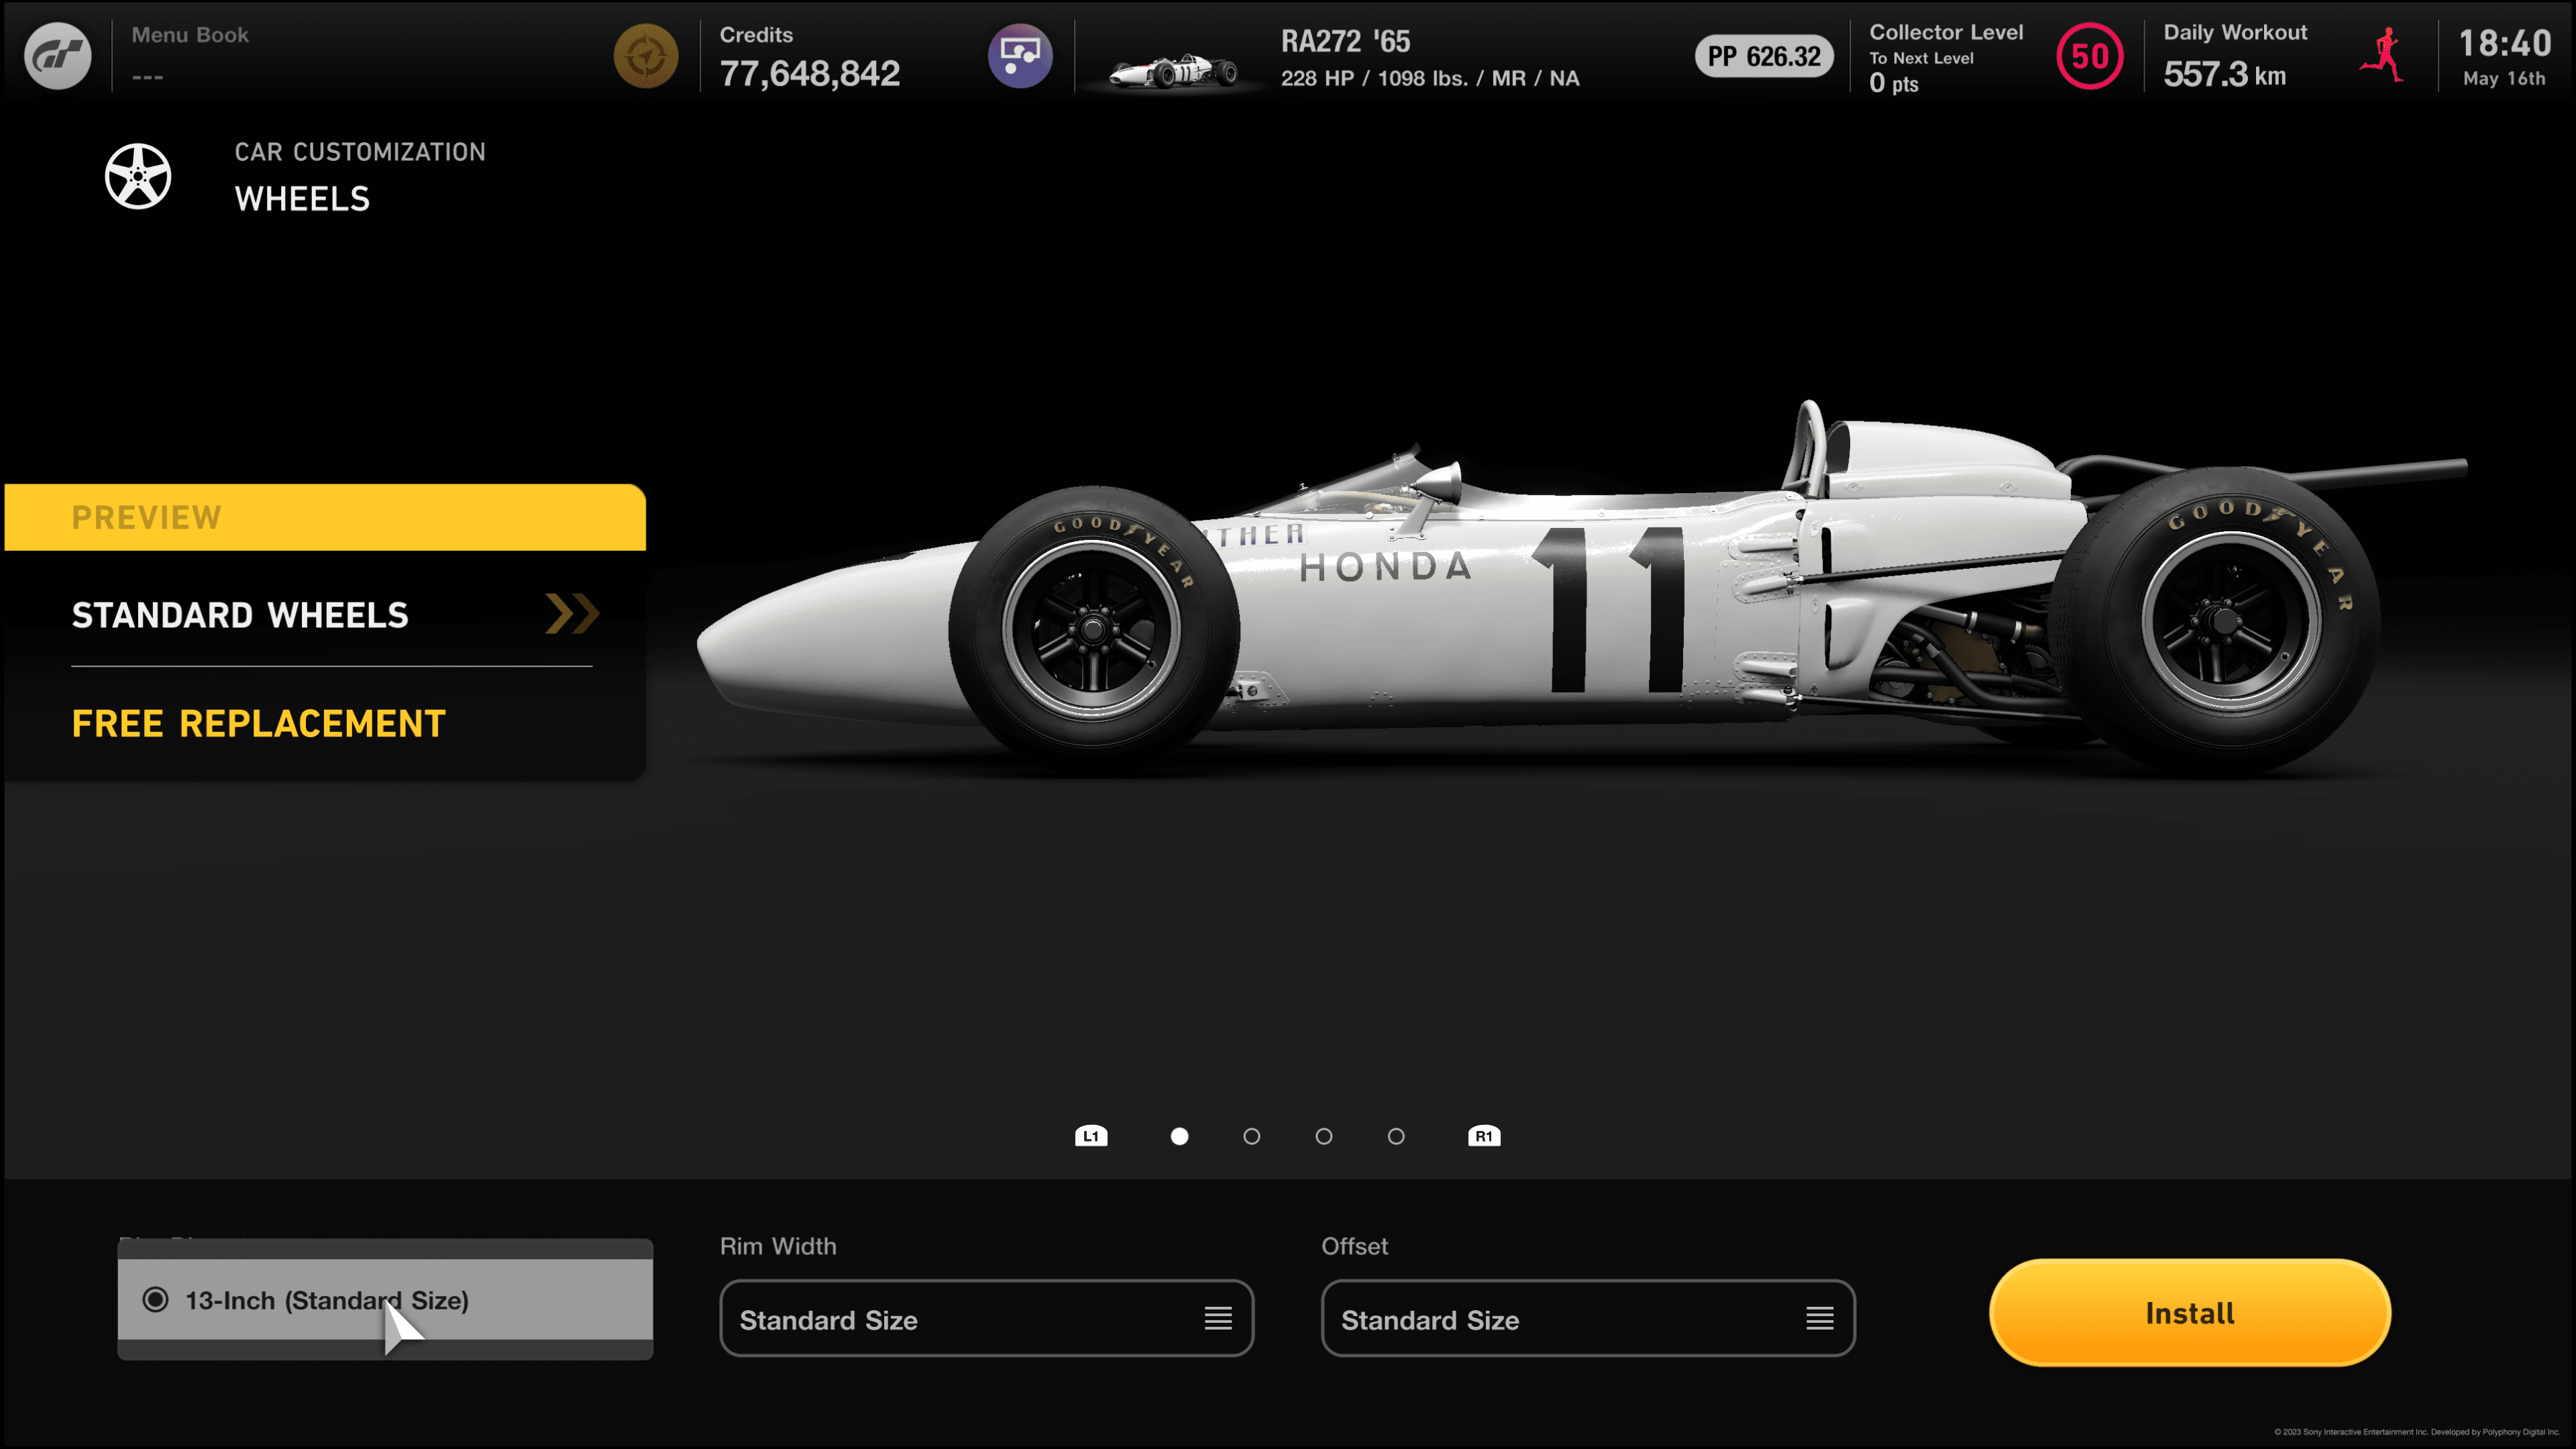The height and width of the screenshot is (1449, 2576).
Task: Click the 18:40 clock display
Action: [x=2505, y=43]
